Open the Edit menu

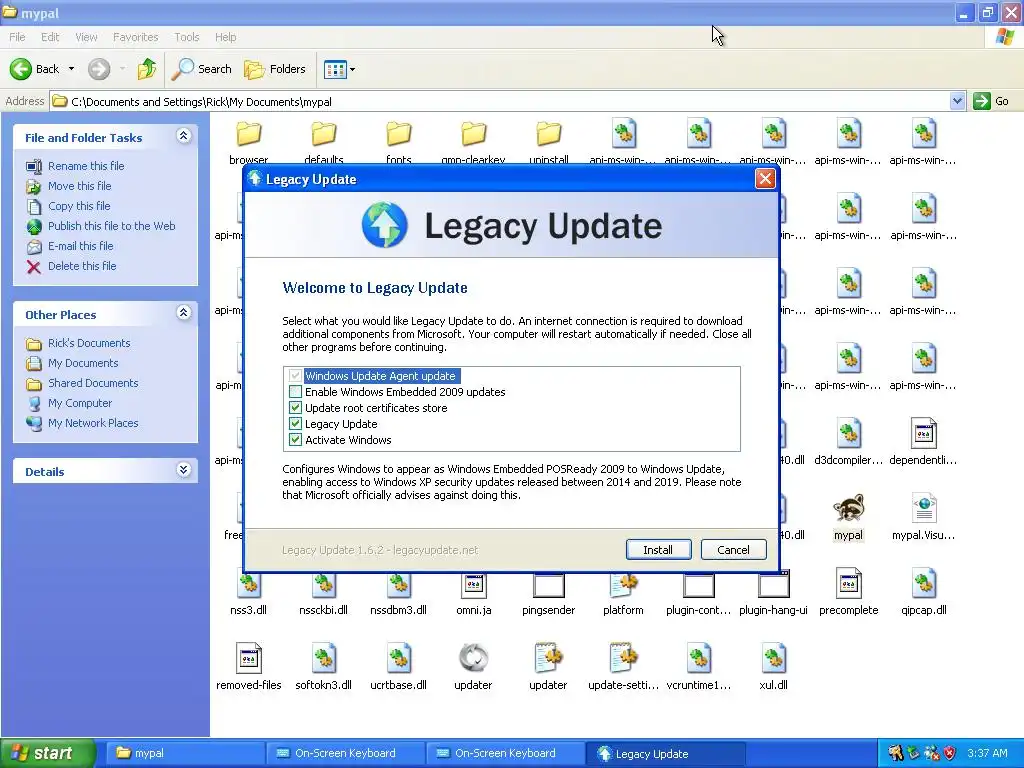(50, 37)
